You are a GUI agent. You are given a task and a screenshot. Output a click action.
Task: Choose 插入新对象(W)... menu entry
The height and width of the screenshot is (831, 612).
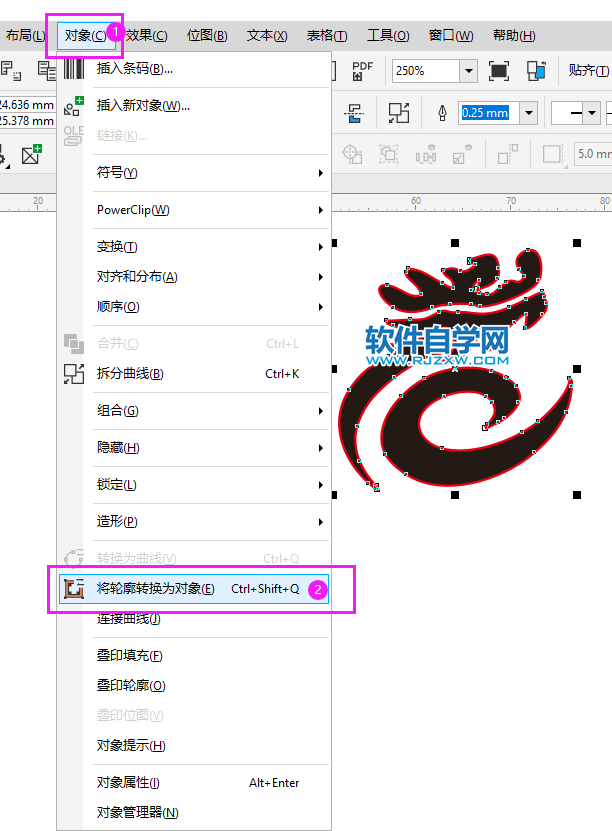(x=194, y=105)
